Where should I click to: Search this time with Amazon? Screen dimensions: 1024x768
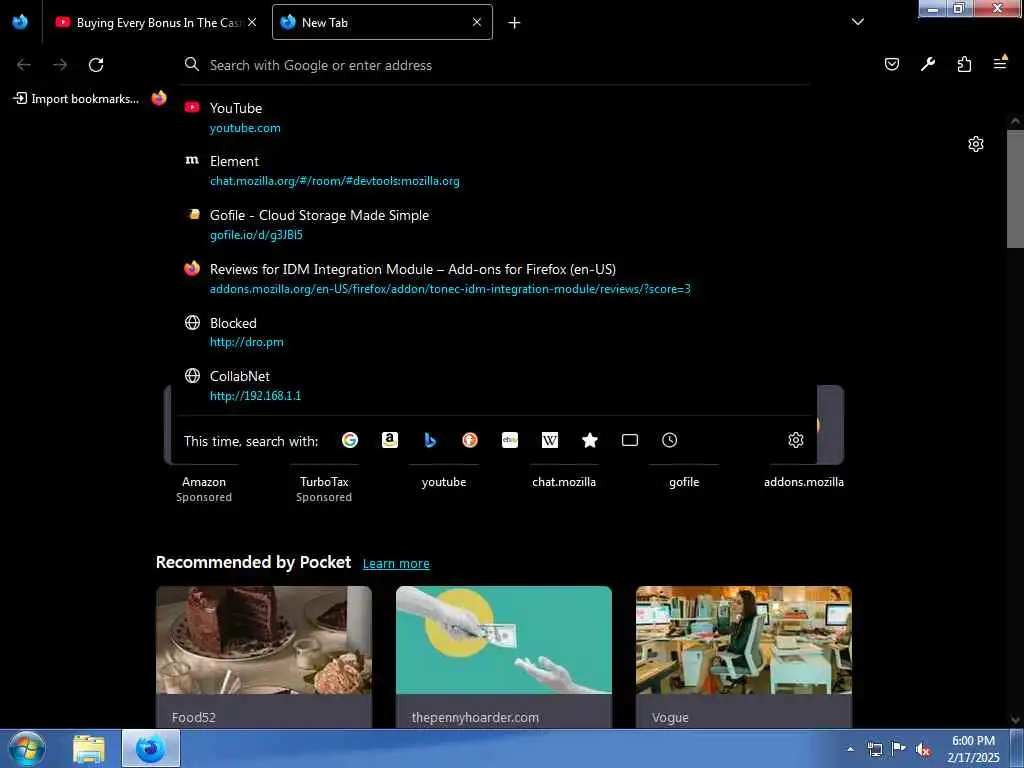point(390,440)
